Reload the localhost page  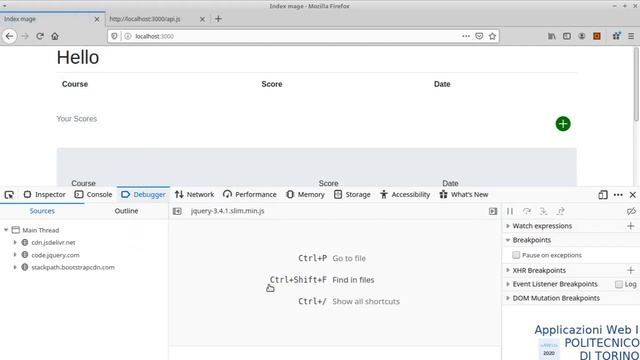[x=40, y=36]
